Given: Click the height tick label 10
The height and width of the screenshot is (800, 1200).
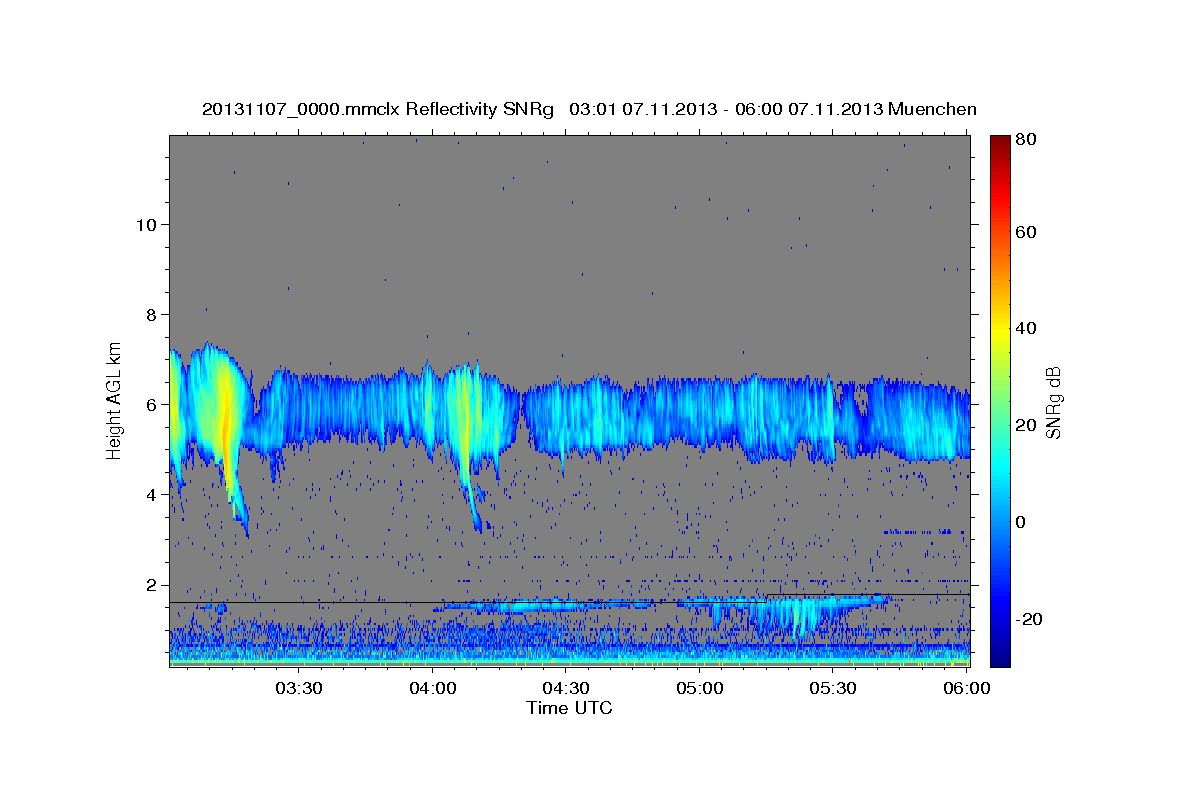Looking at the screenshot, I should pos(146,224).
